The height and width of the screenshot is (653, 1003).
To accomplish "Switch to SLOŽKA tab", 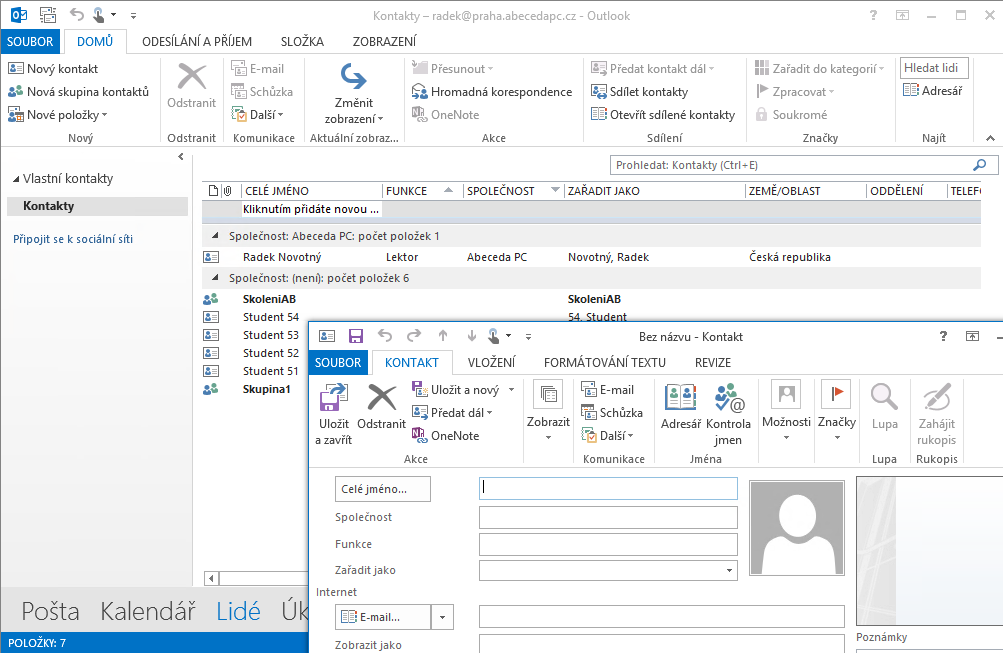I will click(x=302, y=42).
